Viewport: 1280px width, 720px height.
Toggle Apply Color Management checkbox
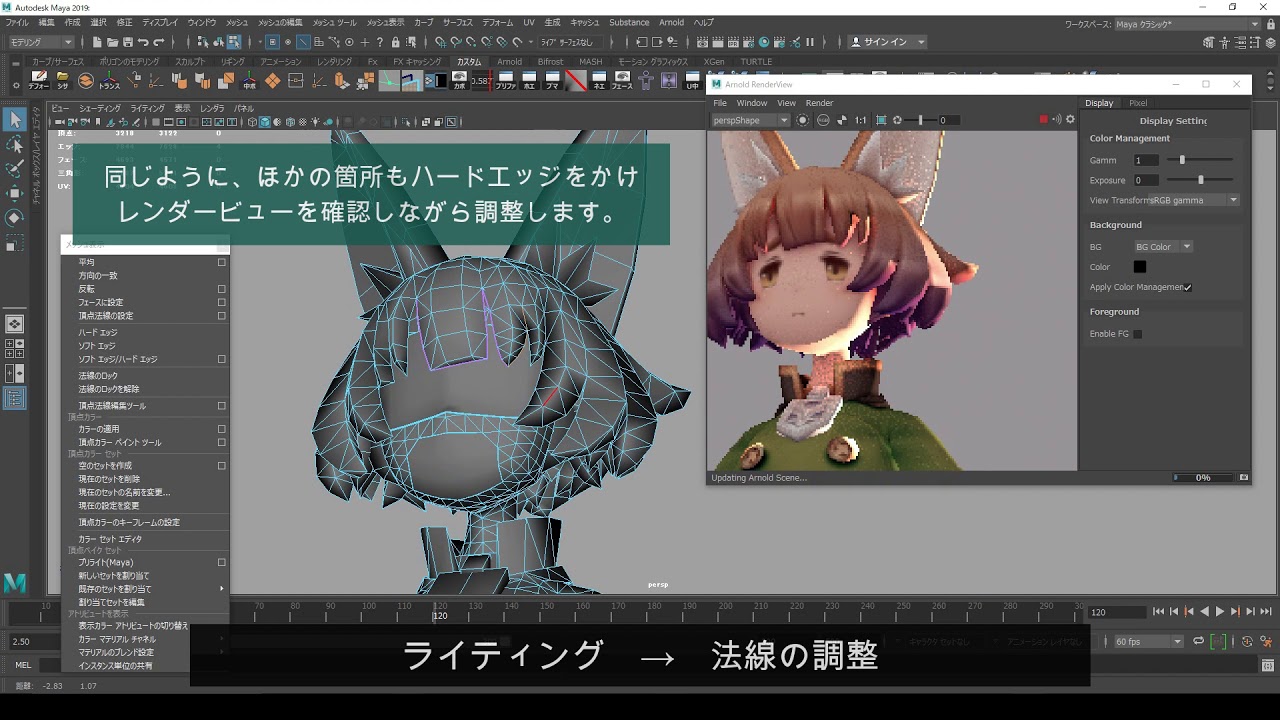1187,287
